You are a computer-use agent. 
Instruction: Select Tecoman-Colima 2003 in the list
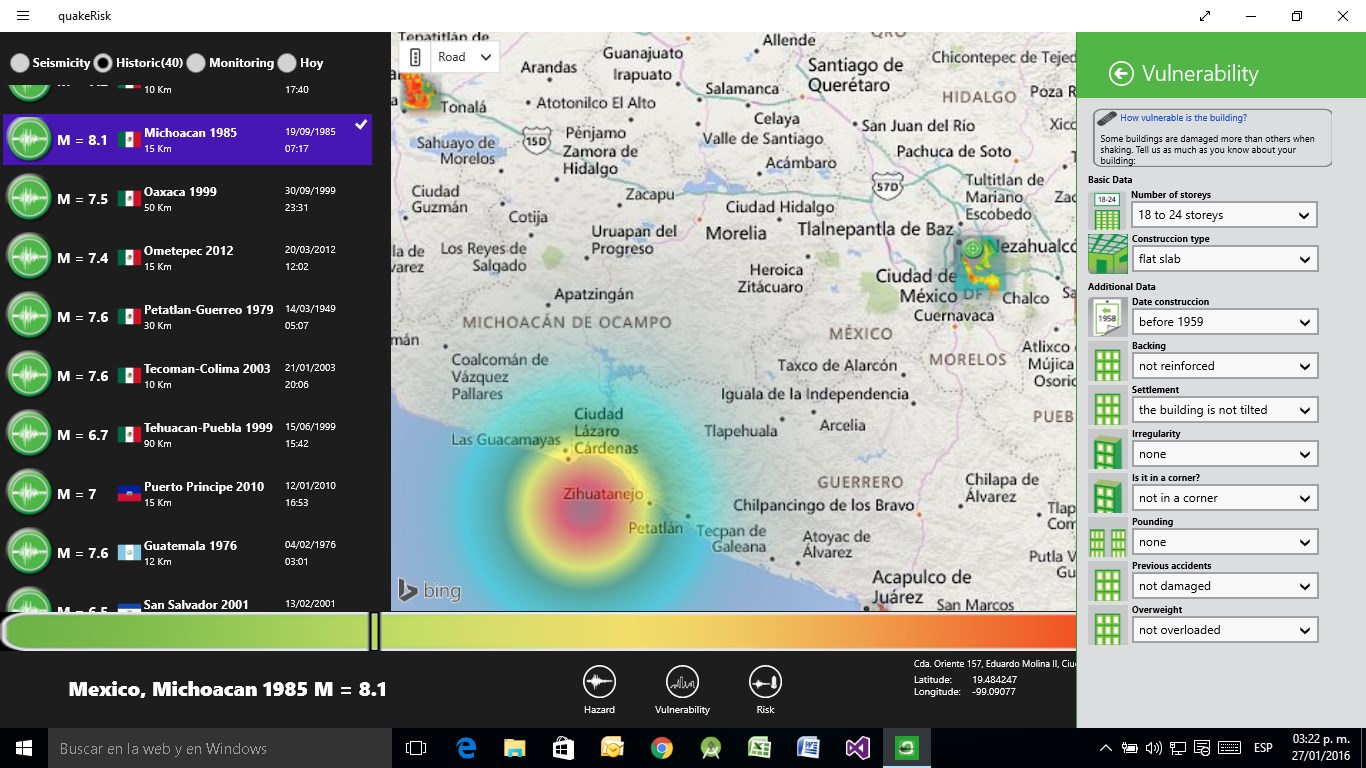(x=188, y=376)
